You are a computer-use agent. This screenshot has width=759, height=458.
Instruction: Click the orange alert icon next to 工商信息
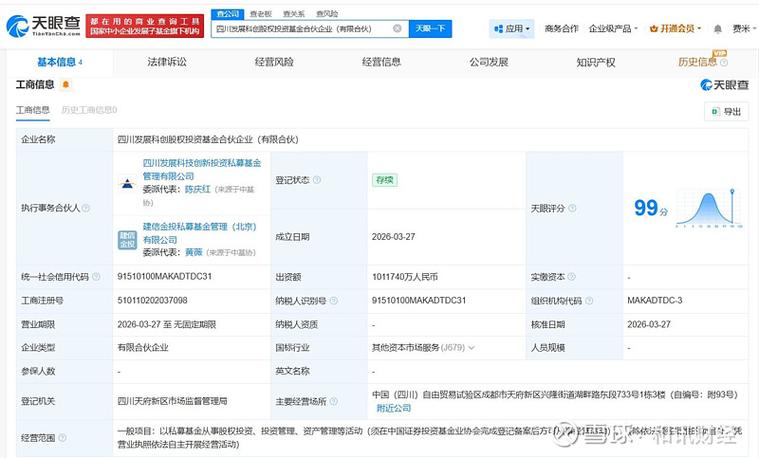65,85
